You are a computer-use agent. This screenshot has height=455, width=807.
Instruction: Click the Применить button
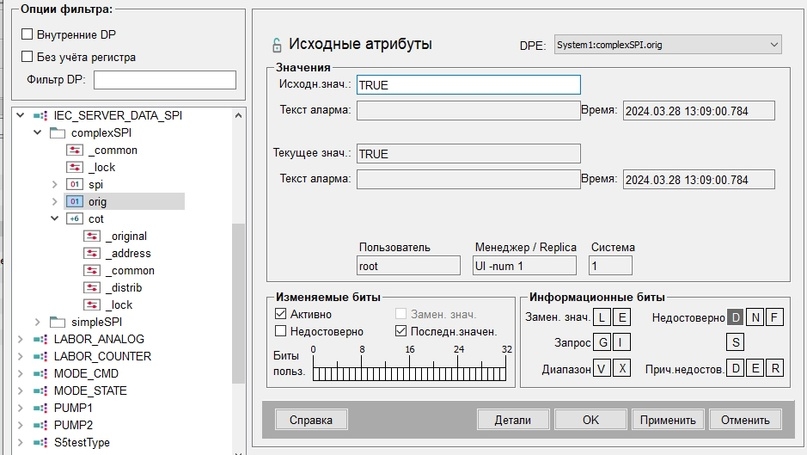point(668,420)
